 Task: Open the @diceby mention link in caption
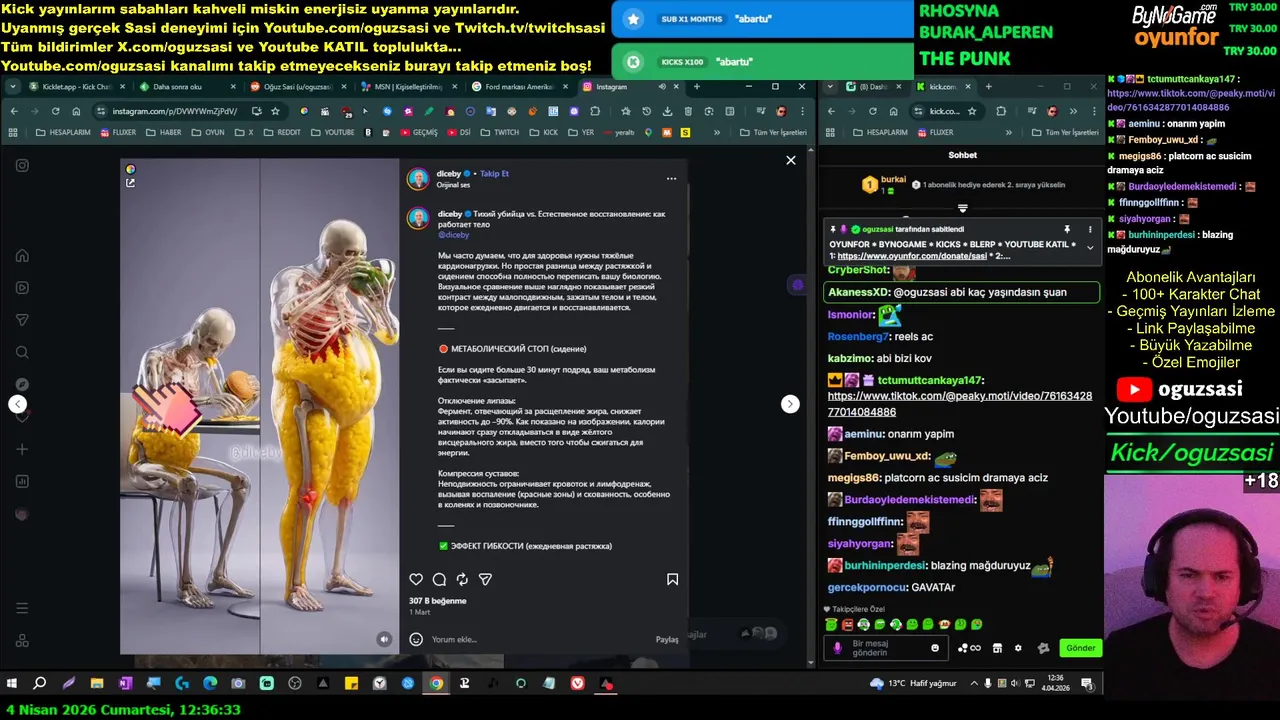(x=453, y=235)
